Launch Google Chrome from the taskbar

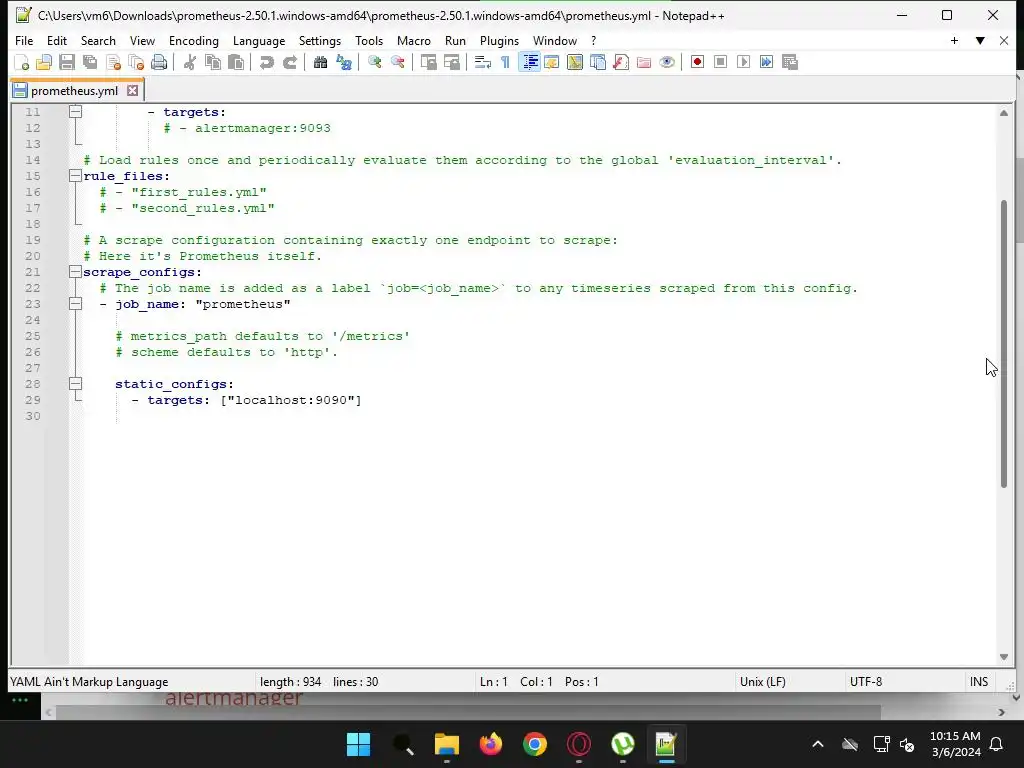pyautogui.click(x=535, y=744)
